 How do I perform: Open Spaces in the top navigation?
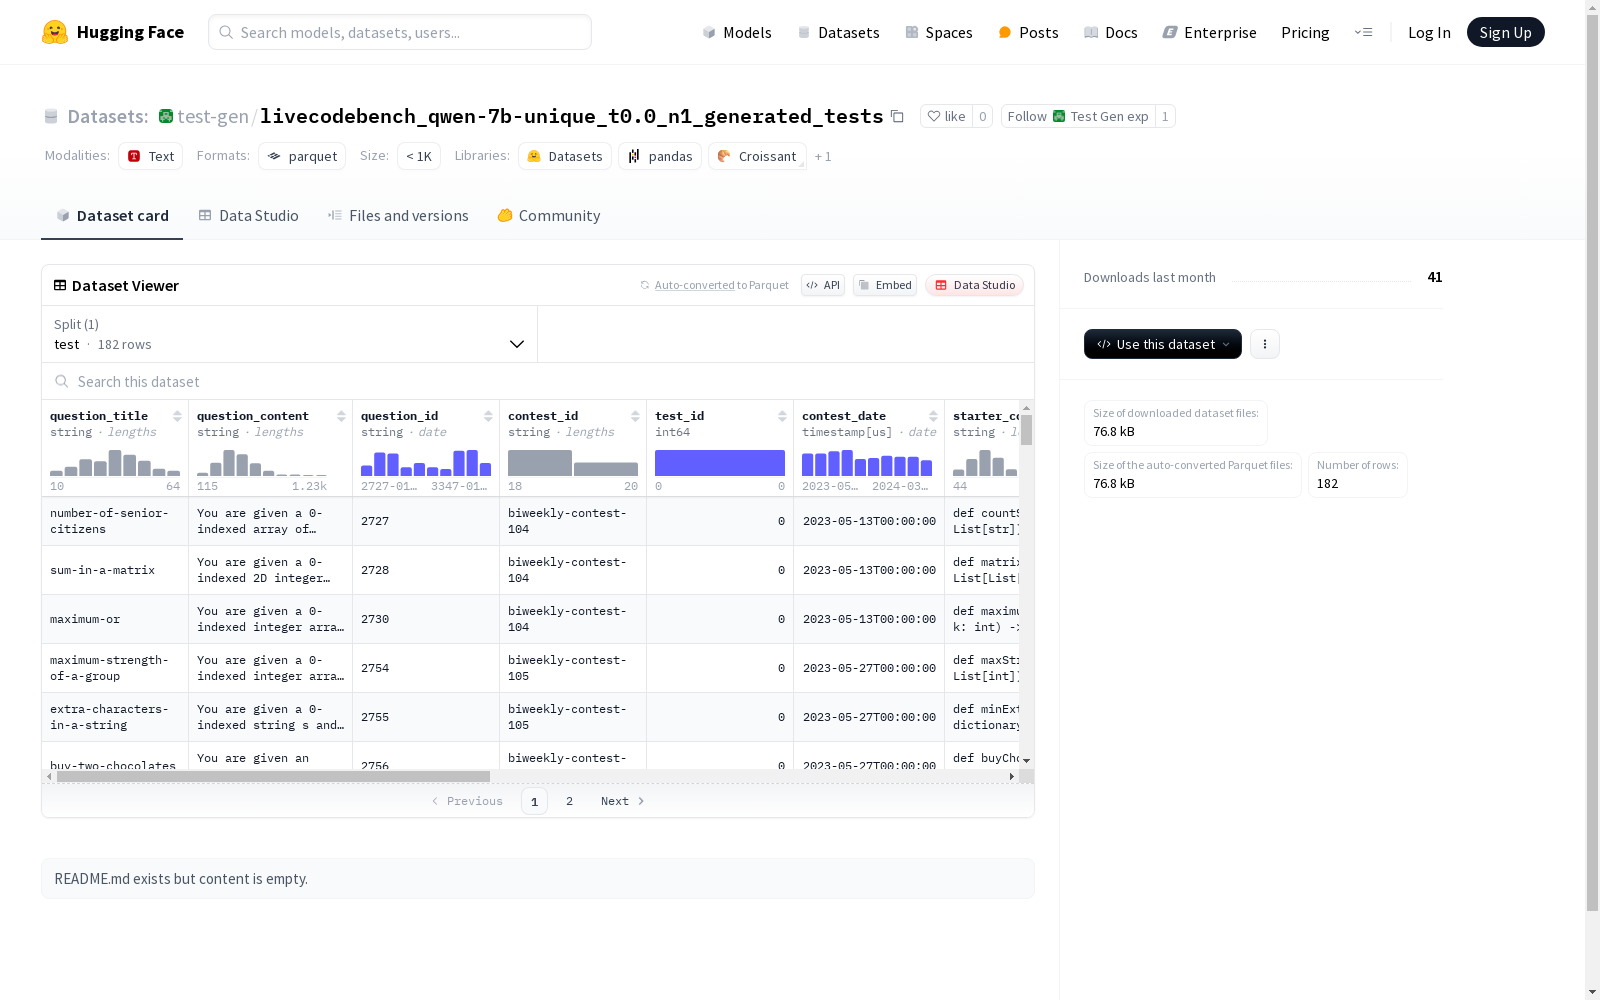point(939,32)
